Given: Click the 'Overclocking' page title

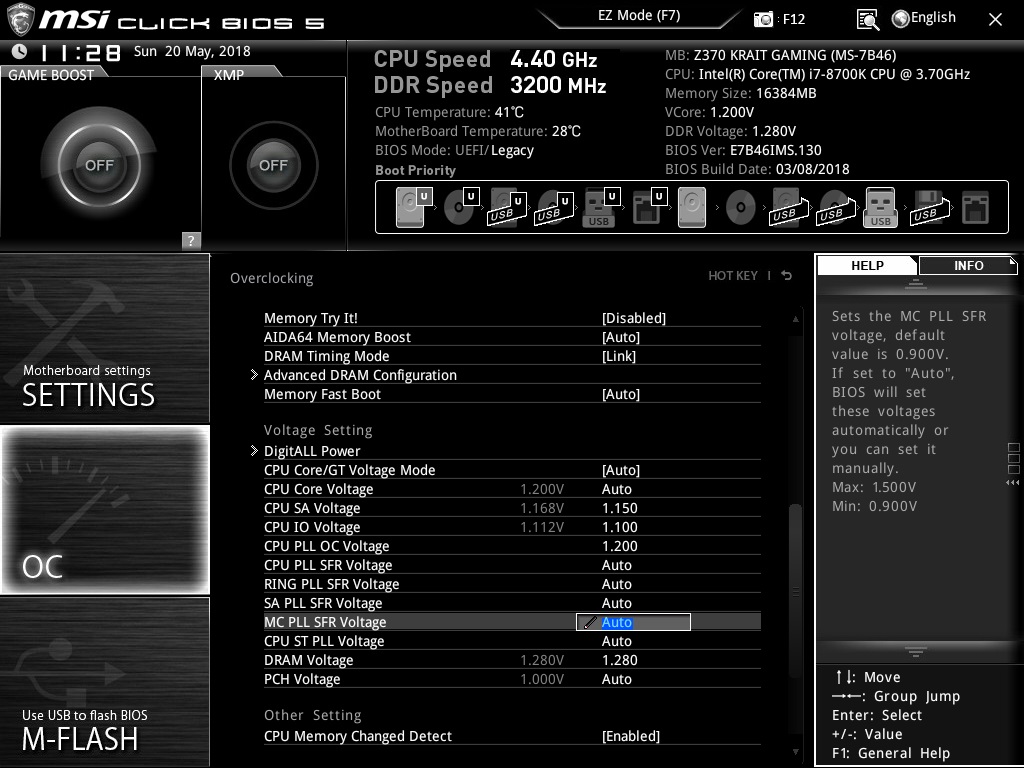Looking at the screenshot, I should 271,278.
